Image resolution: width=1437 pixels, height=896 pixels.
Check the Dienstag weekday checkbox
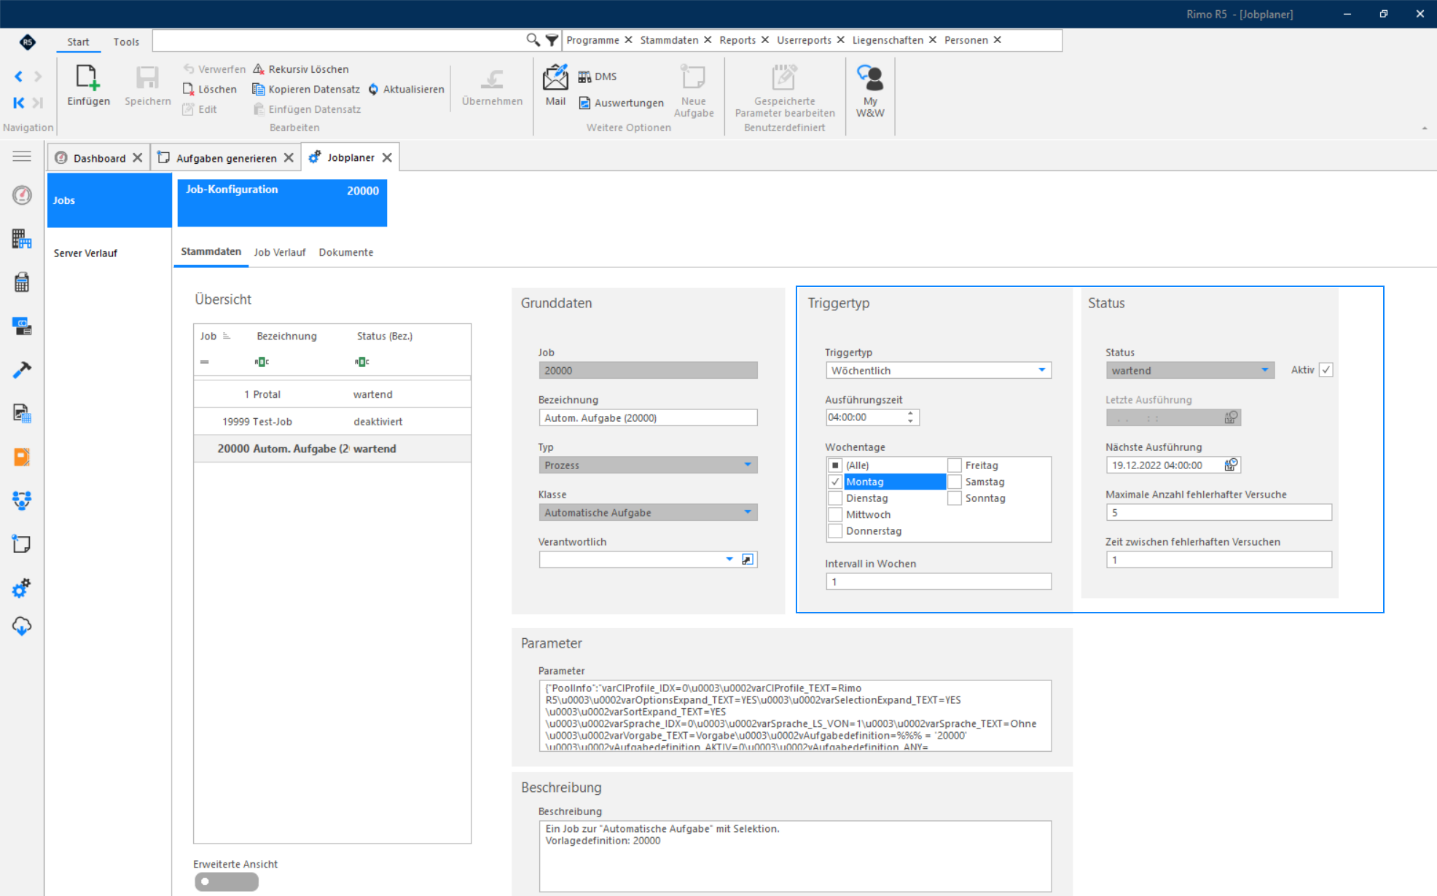835,498
